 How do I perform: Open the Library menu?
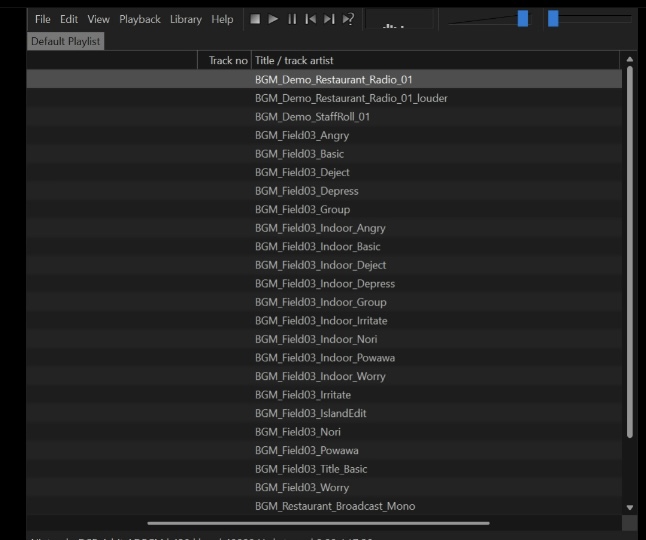186,19
